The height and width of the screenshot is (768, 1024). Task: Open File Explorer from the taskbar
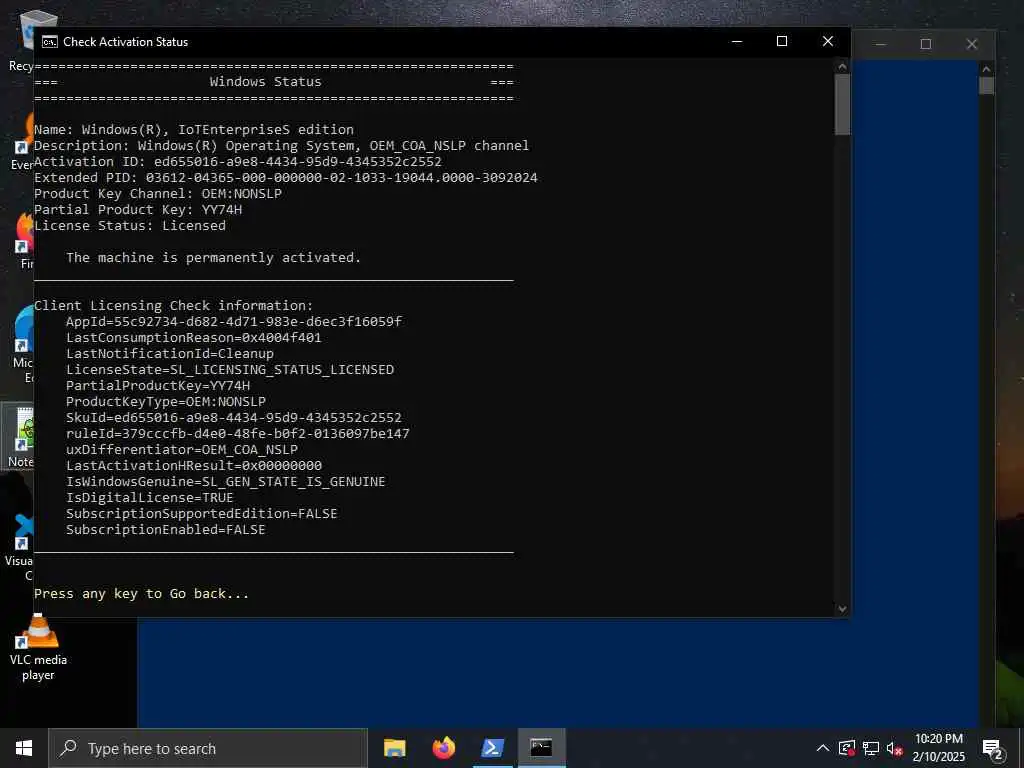click(x=394, y=748)
